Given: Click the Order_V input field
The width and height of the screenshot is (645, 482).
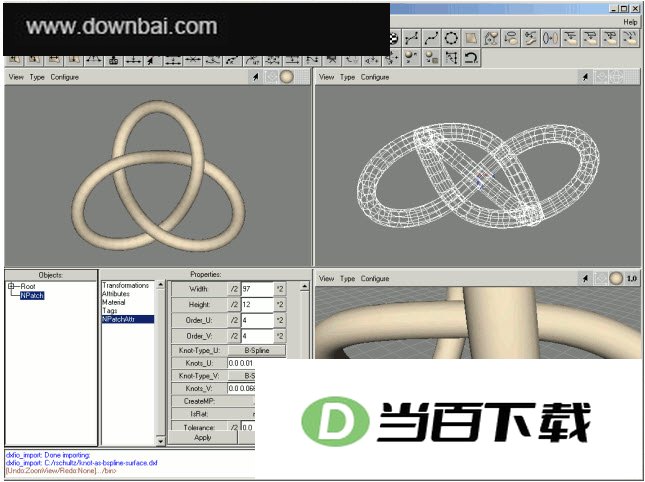Looking at the screenshot, I should [257, 336].
